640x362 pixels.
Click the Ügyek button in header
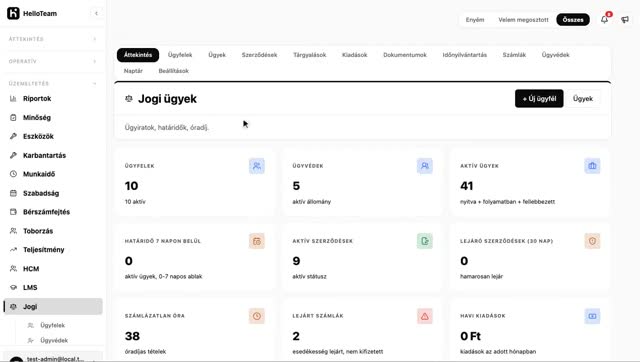[583, 98]
